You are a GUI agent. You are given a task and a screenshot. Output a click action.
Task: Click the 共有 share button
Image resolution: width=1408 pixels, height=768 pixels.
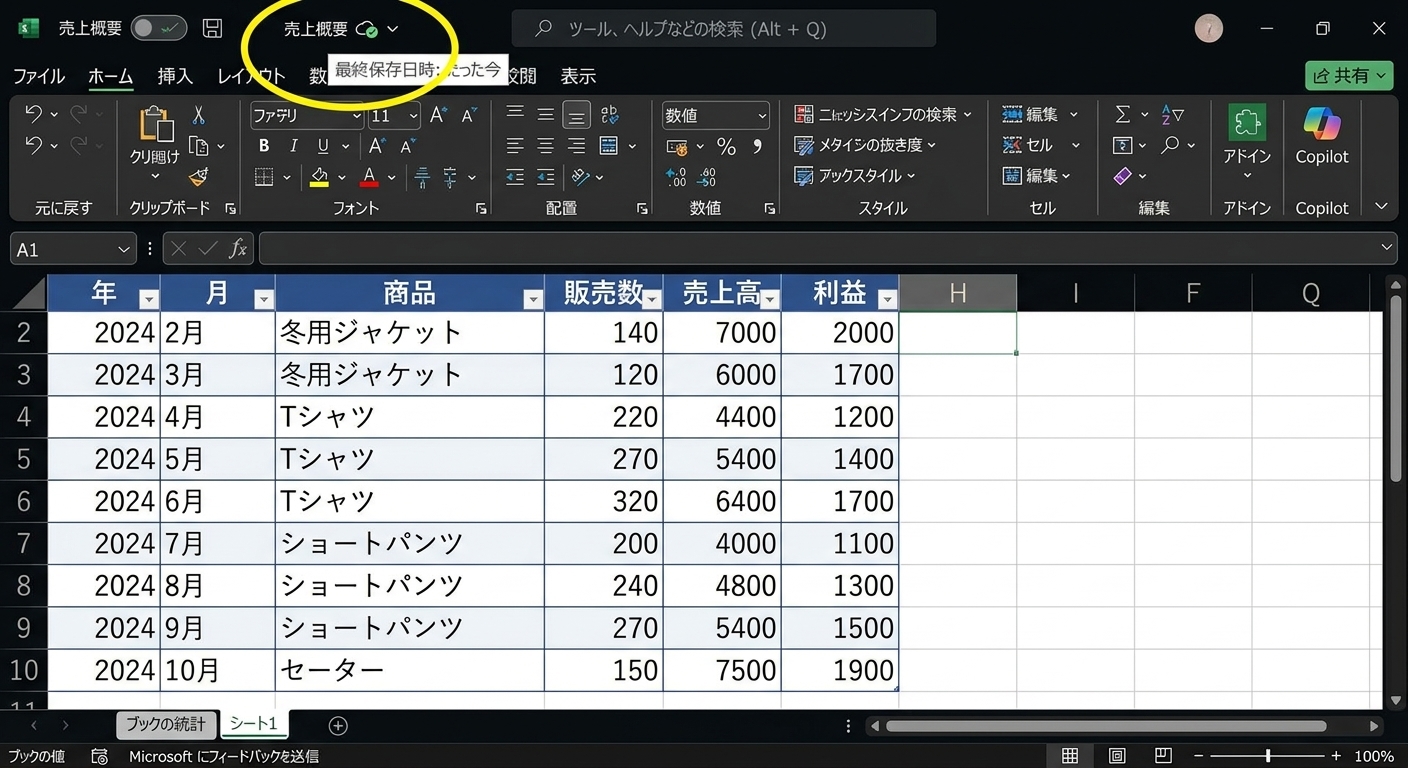coord(1349,76)
